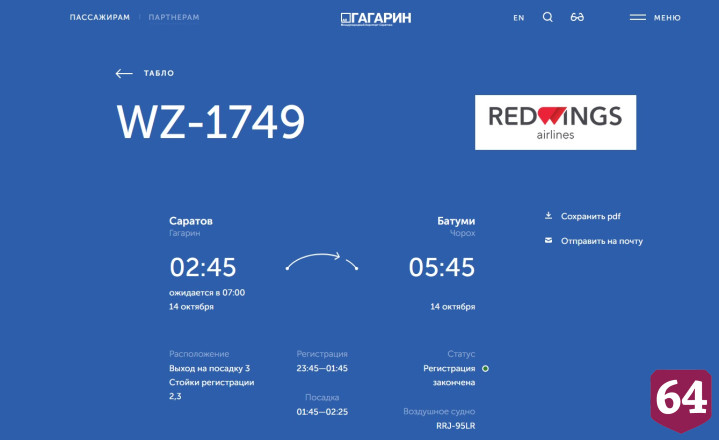
Task: Click the search magnifier icon
Action: pyautogui.click(x=548, y=17)
